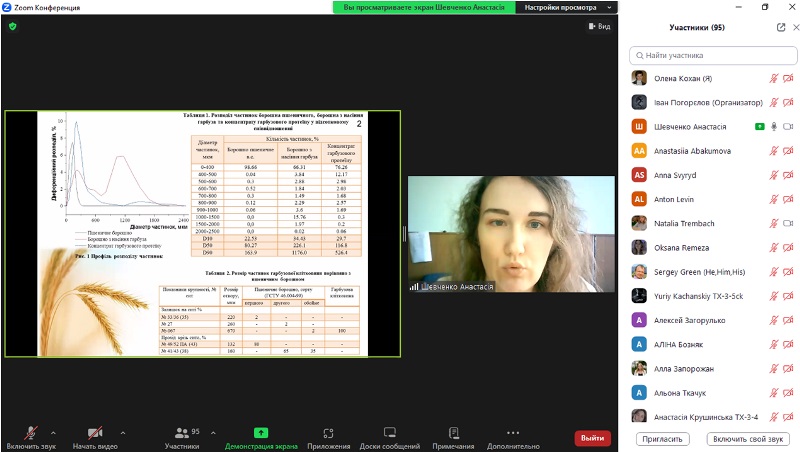This screenshot has width=800, height=452.
Task: Expand audio options arrow next to microphone
Action: (x=54, y=433)
